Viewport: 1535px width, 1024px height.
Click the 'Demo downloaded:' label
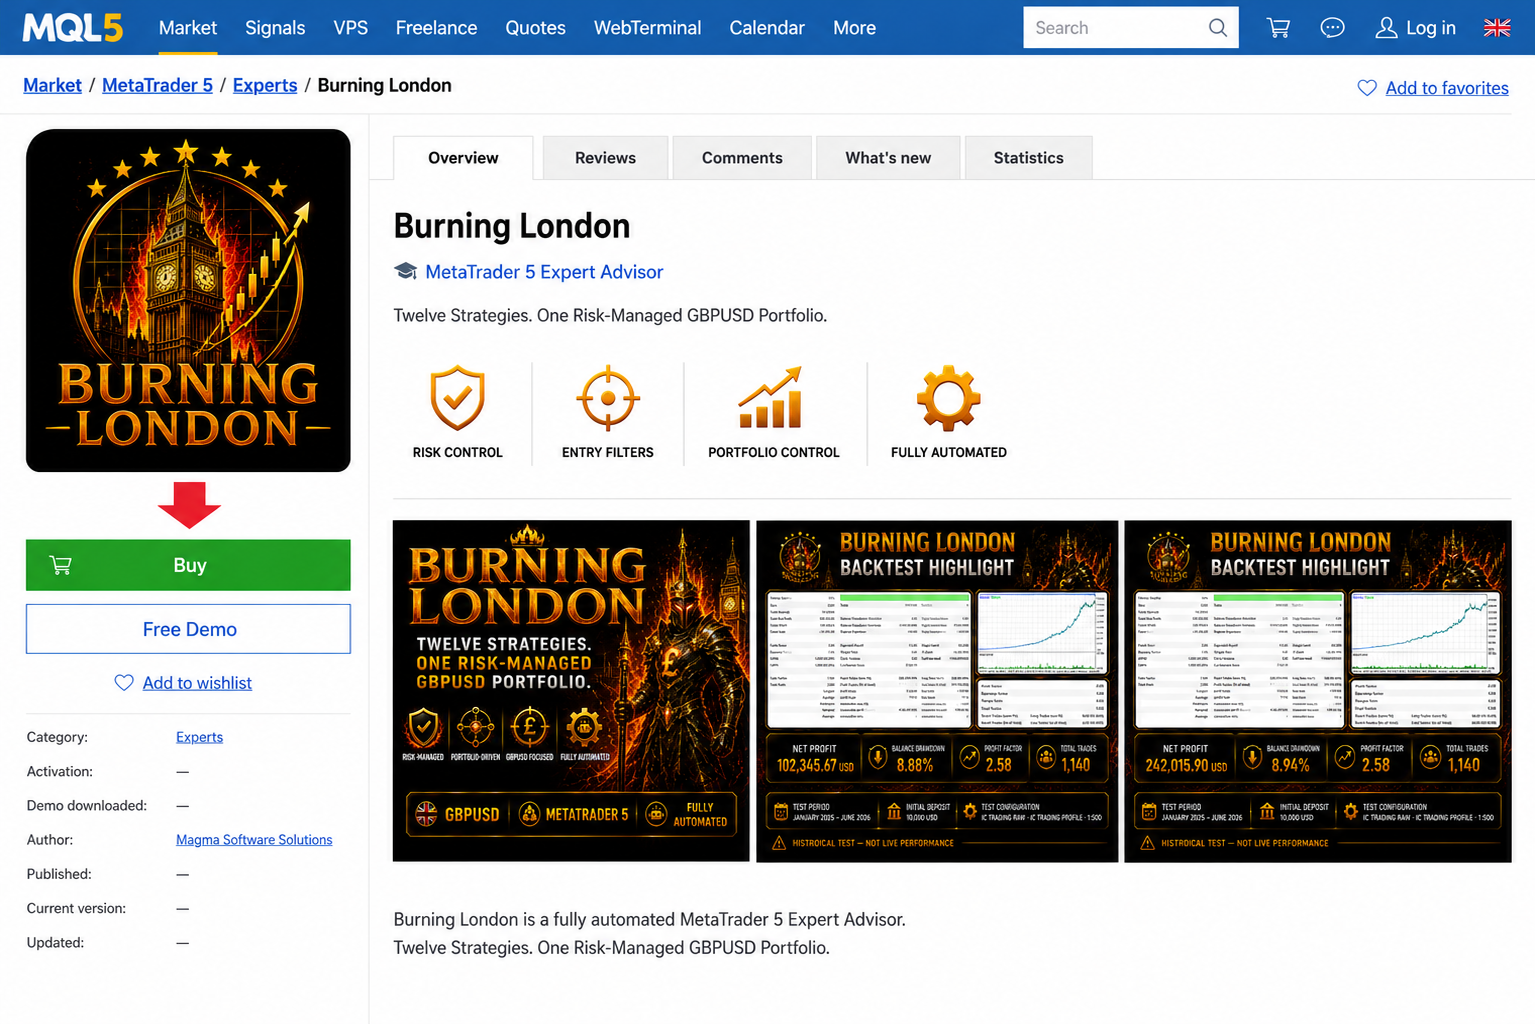[x=87, y=805]
